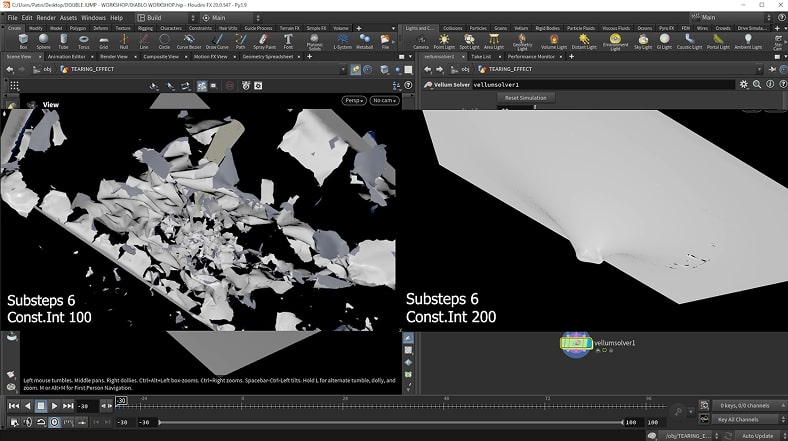Viewport: 788px width, 441px height.
Task: Open the No cam camera dropdown
Action: tap(383, 100)
